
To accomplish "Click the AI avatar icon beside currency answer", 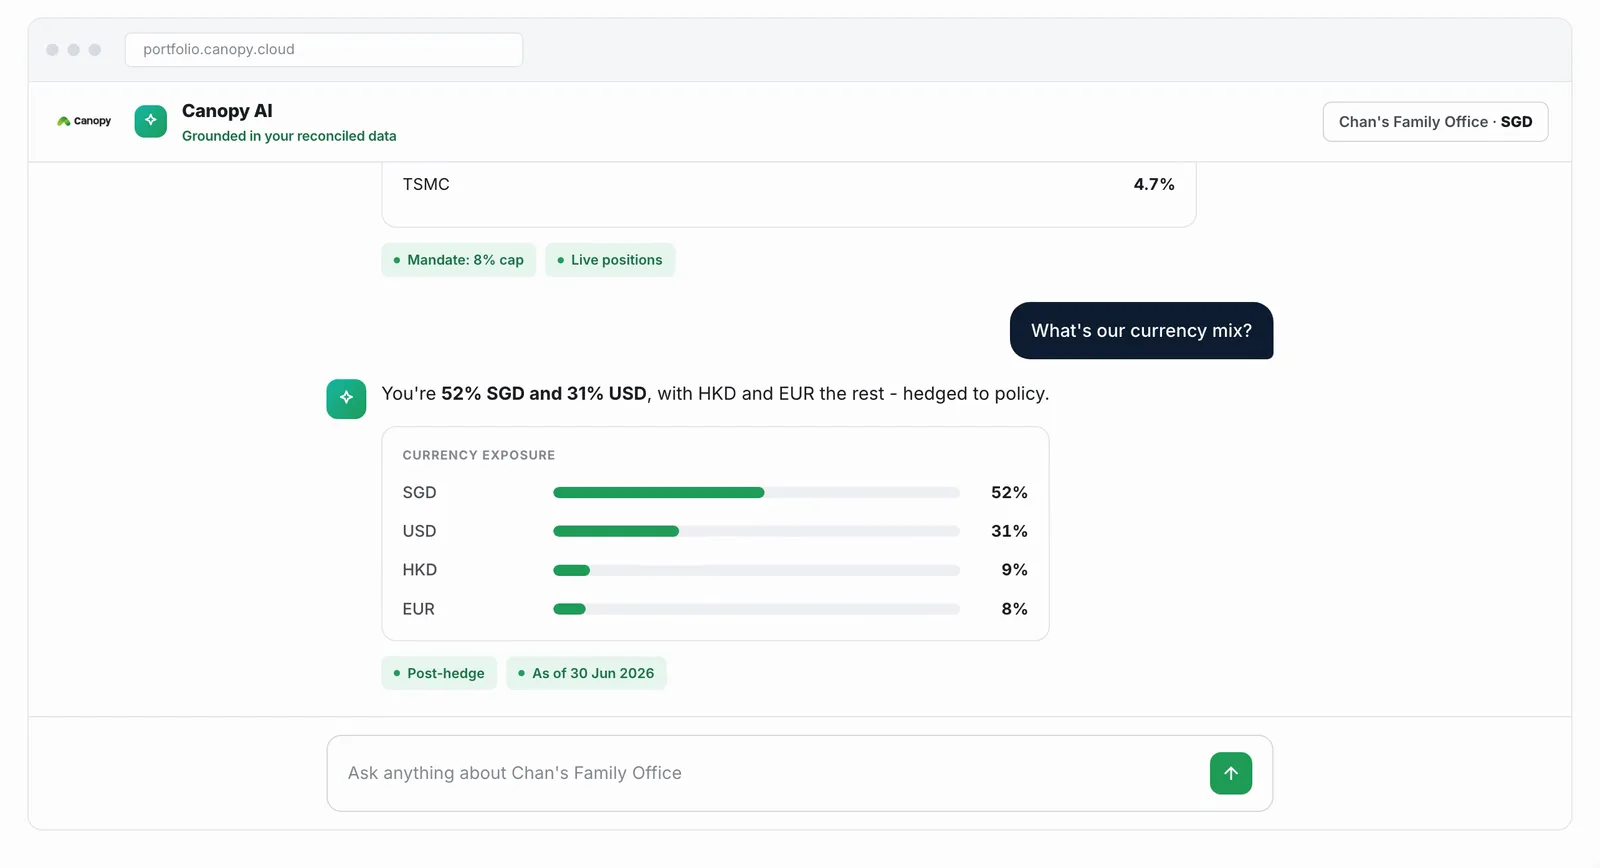I will pos(346,398).
